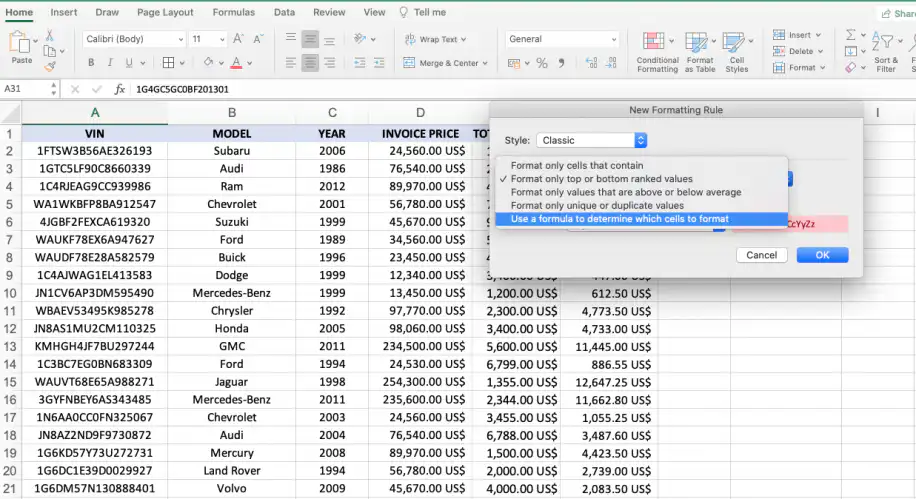Click the Fill Color paint bucket icon
Screen dimensions: 916x499
pos(208,62)
